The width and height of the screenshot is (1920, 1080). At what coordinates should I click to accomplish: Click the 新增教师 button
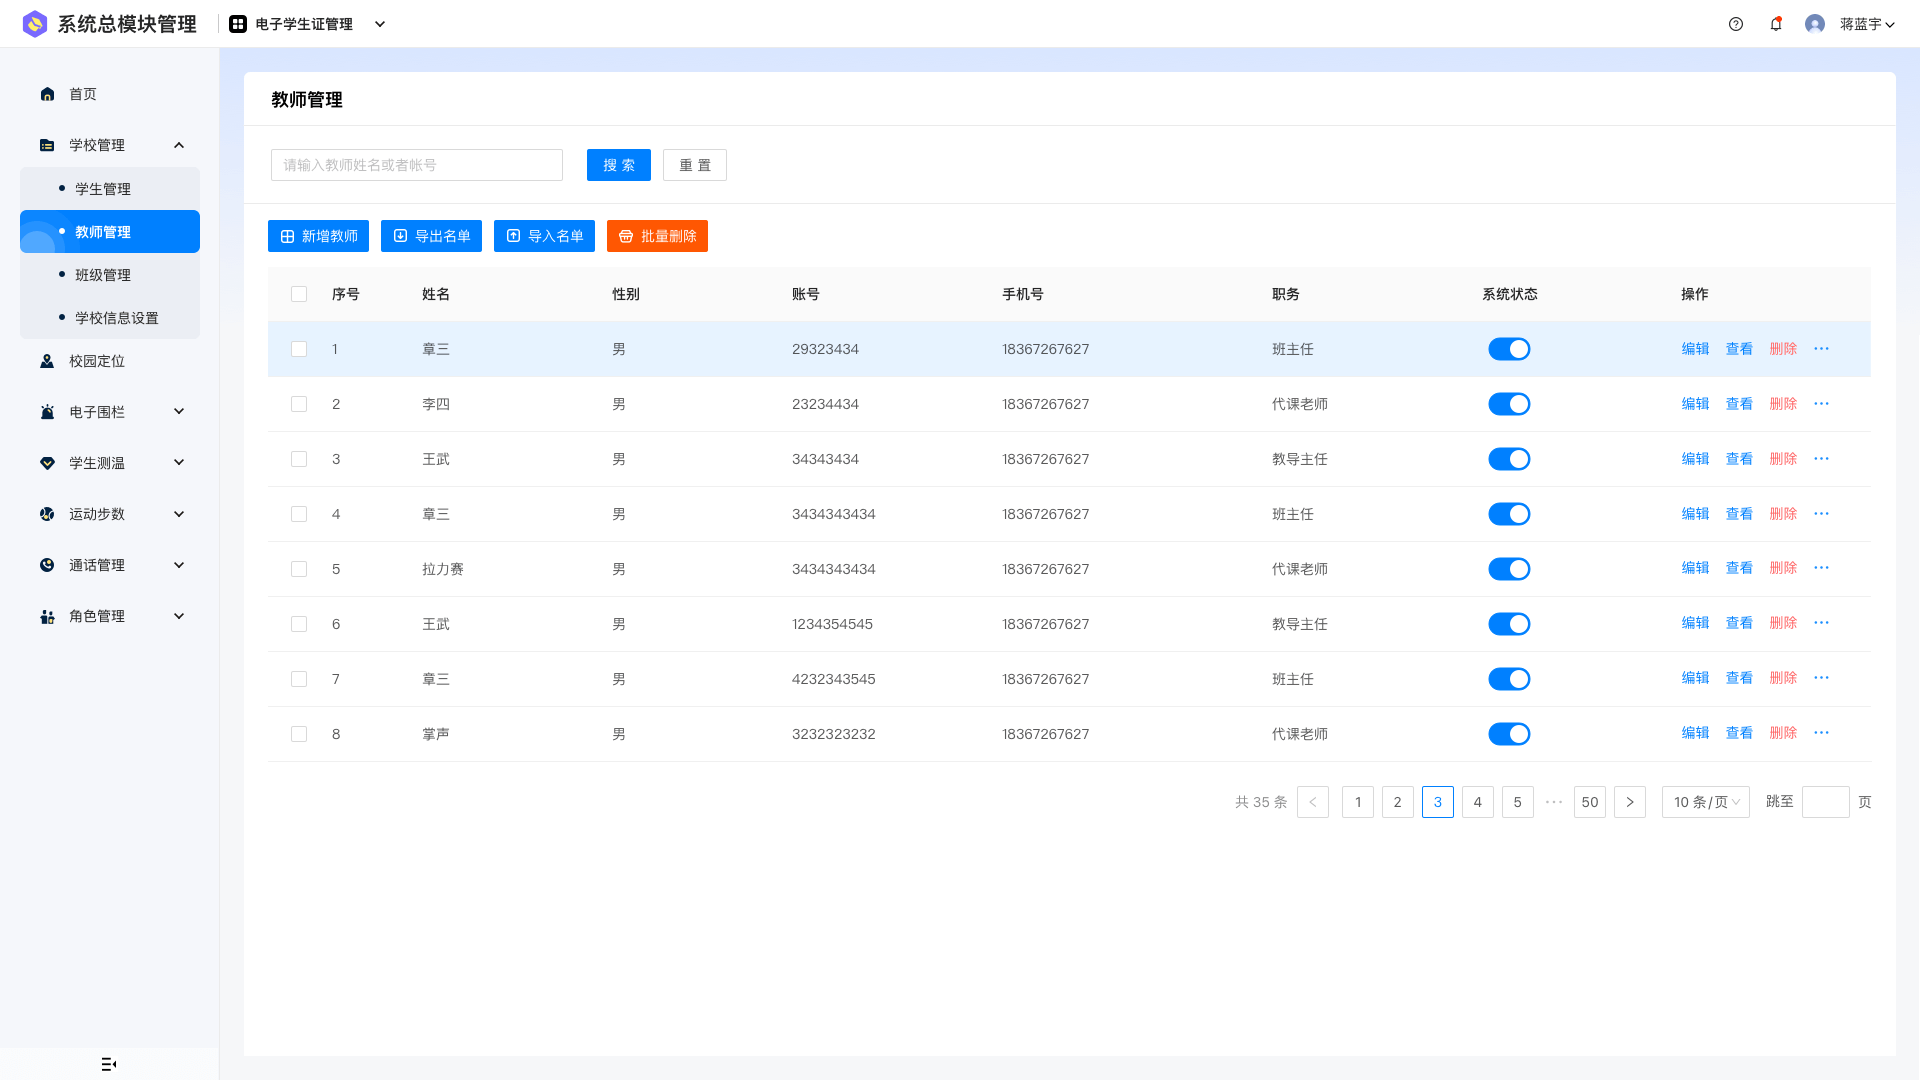[318, 236]
